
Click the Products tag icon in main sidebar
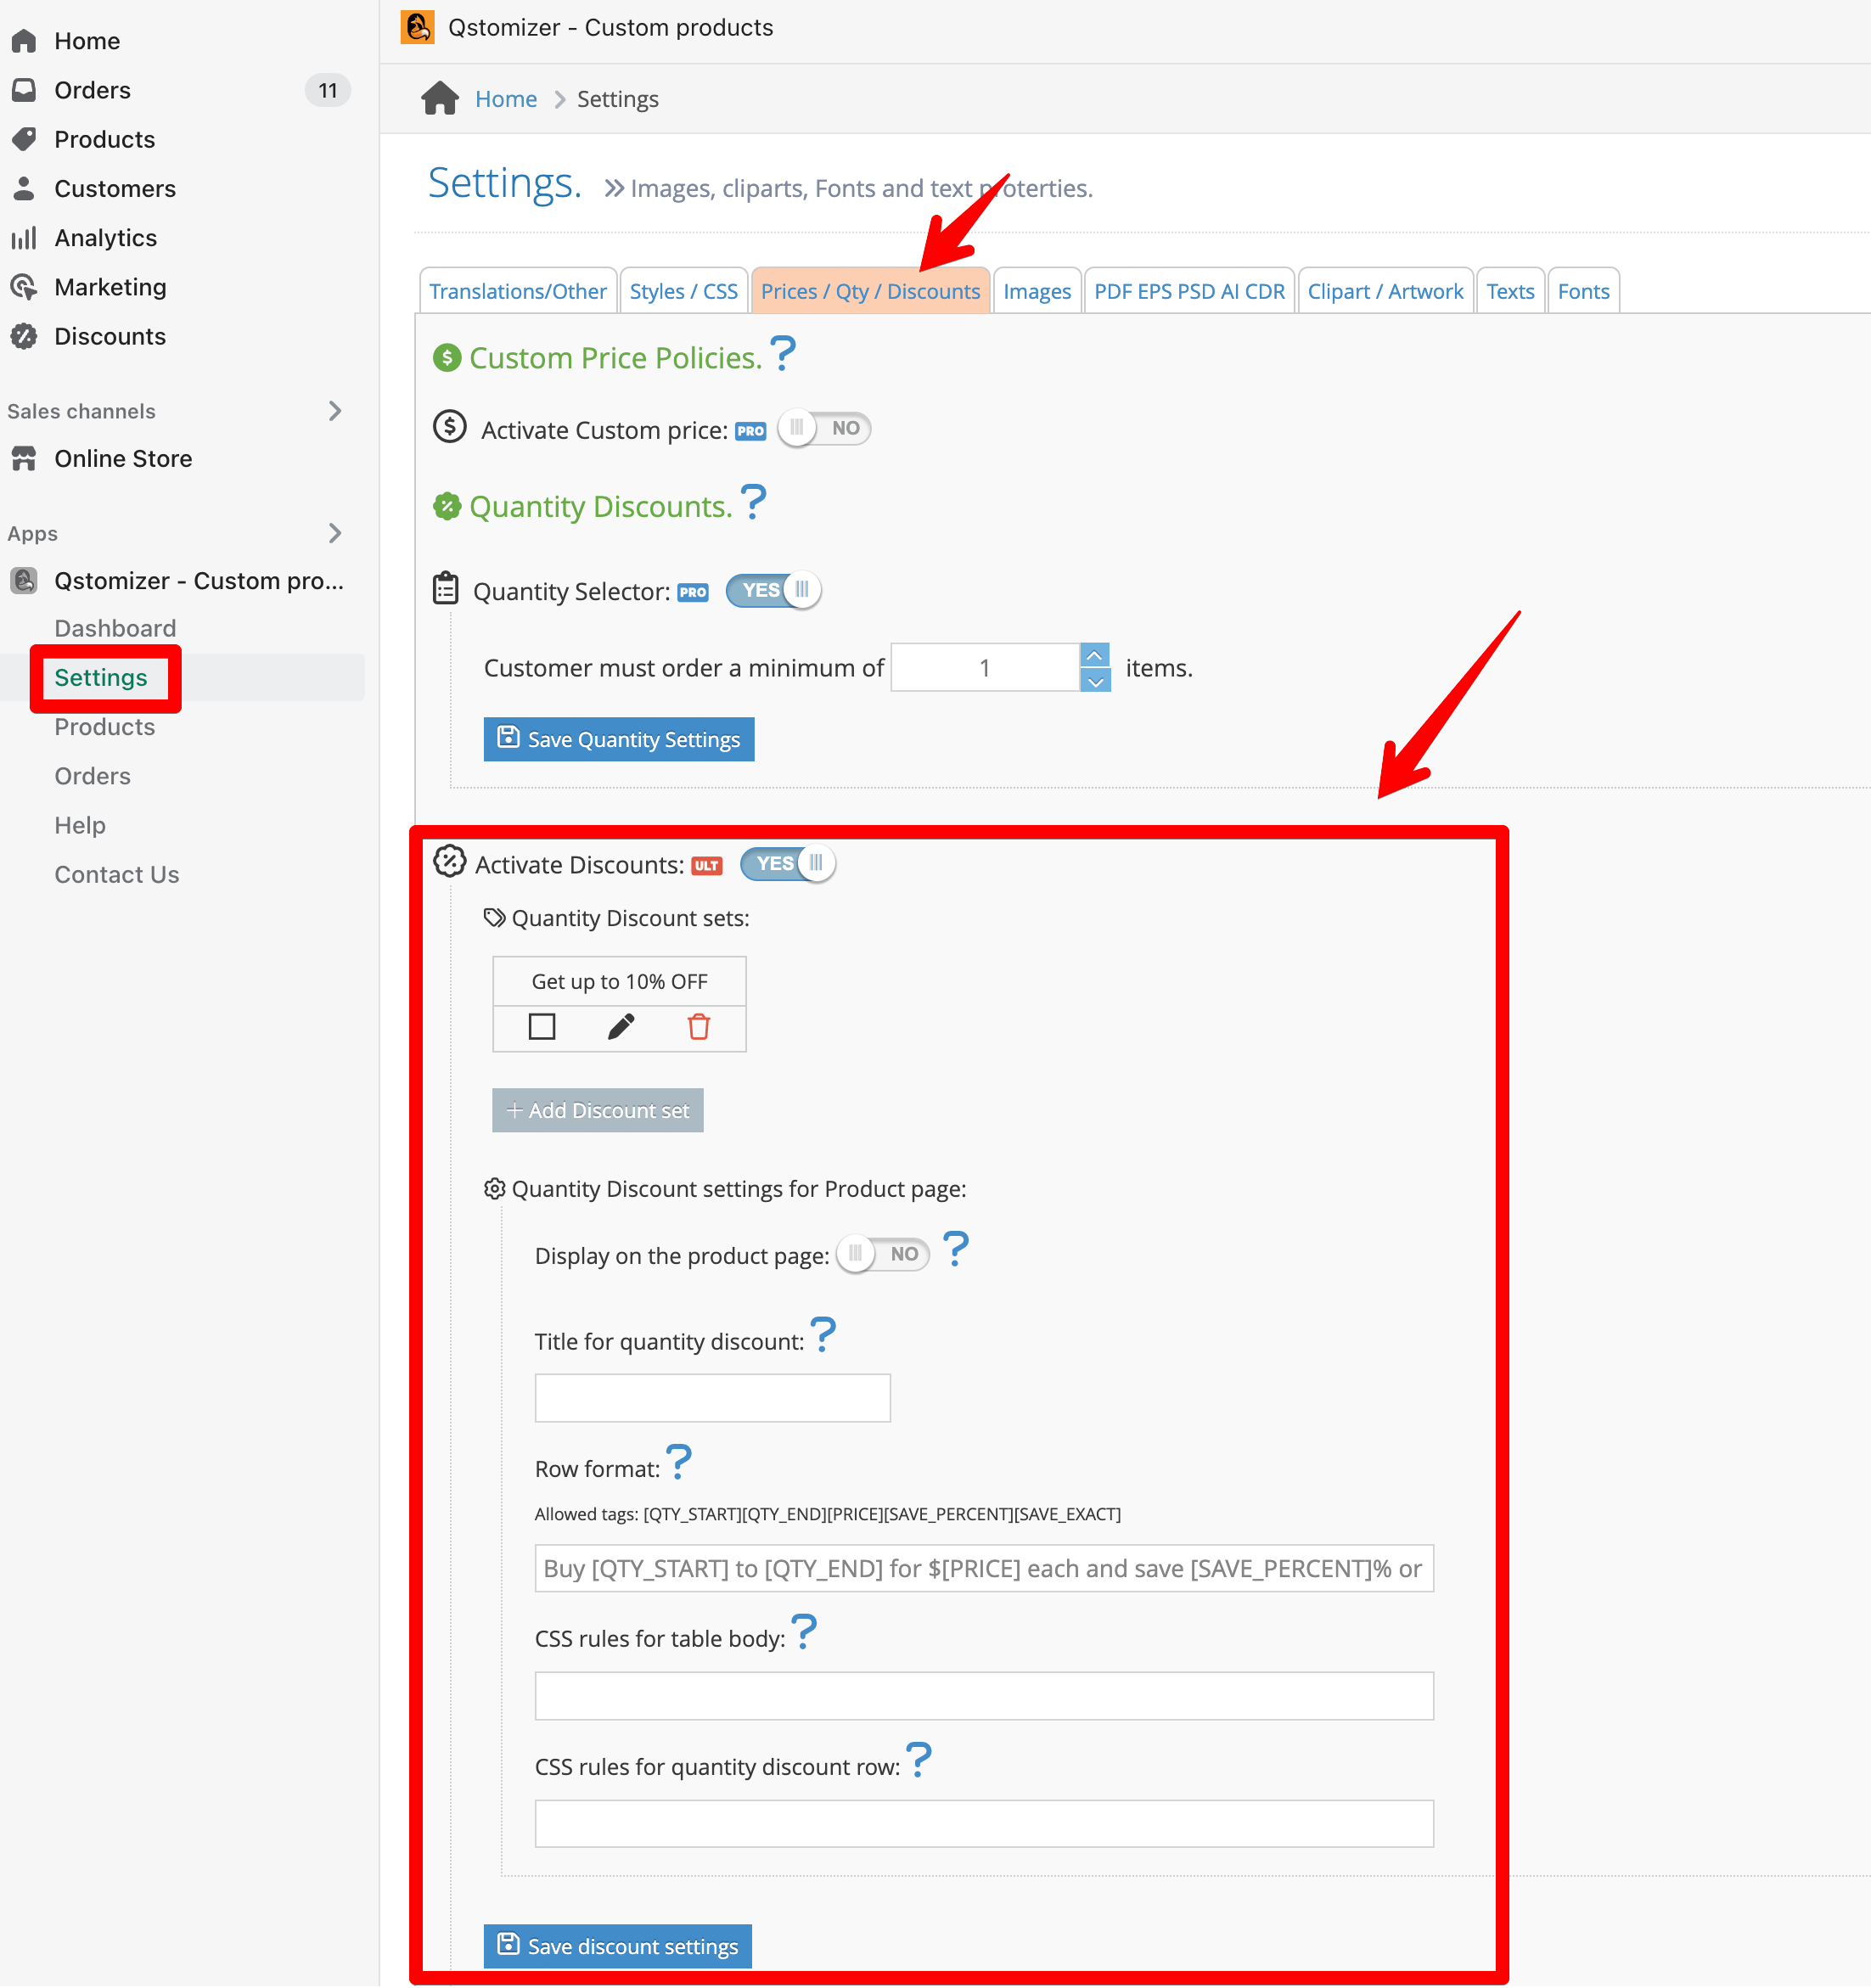[24, 139]
